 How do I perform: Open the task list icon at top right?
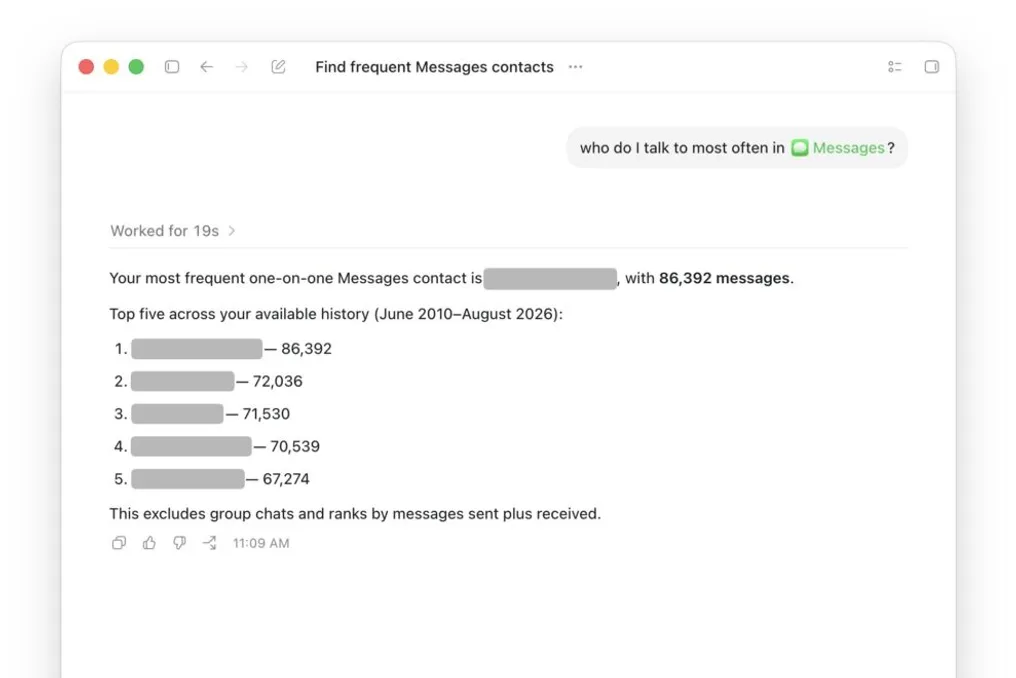click(x=895, y=67)
